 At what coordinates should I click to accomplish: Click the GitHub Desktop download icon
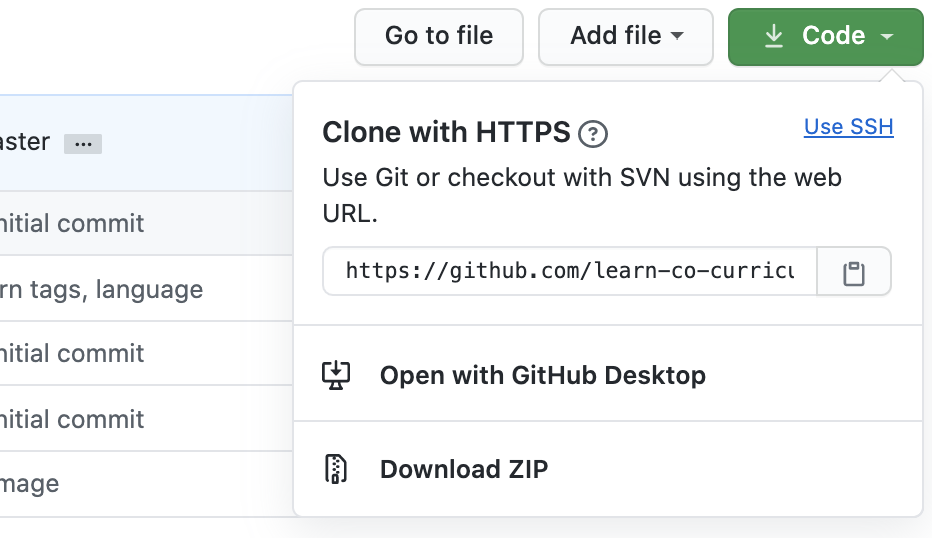(336, 375)
